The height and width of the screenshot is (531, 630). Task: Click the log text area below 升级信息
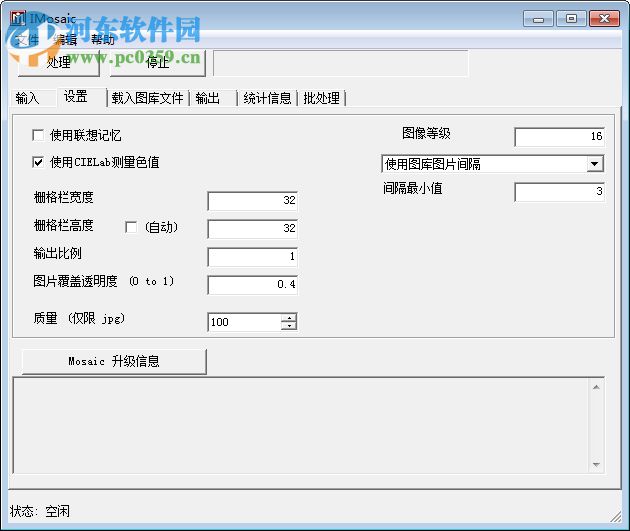coord(301,425)
